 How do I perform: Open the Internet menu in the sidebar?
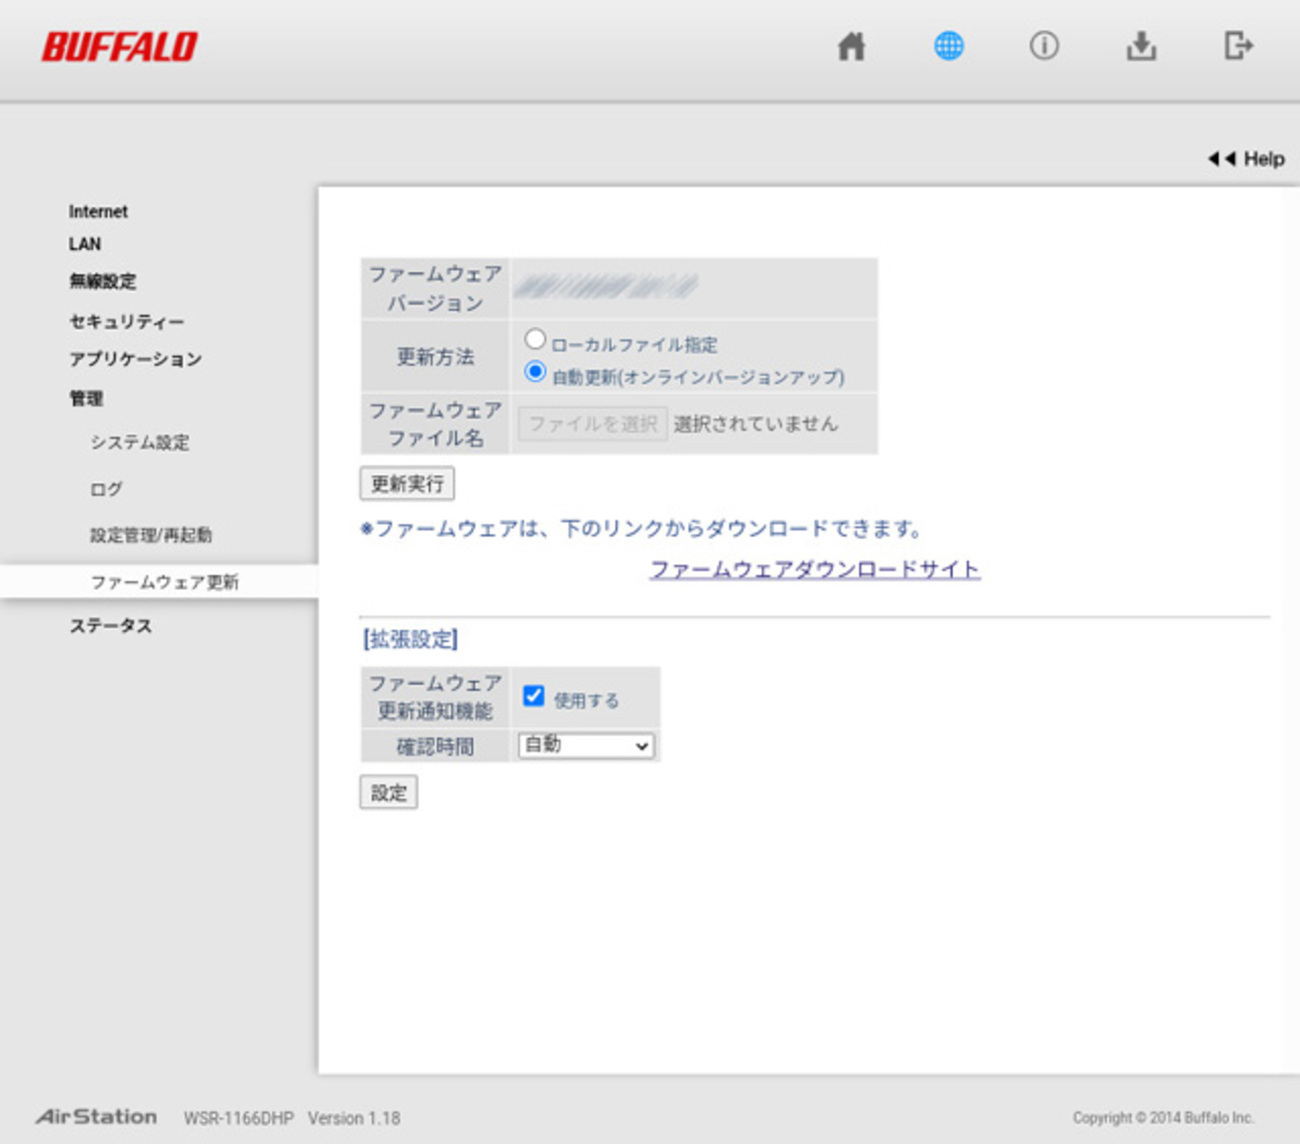point(97,211)
